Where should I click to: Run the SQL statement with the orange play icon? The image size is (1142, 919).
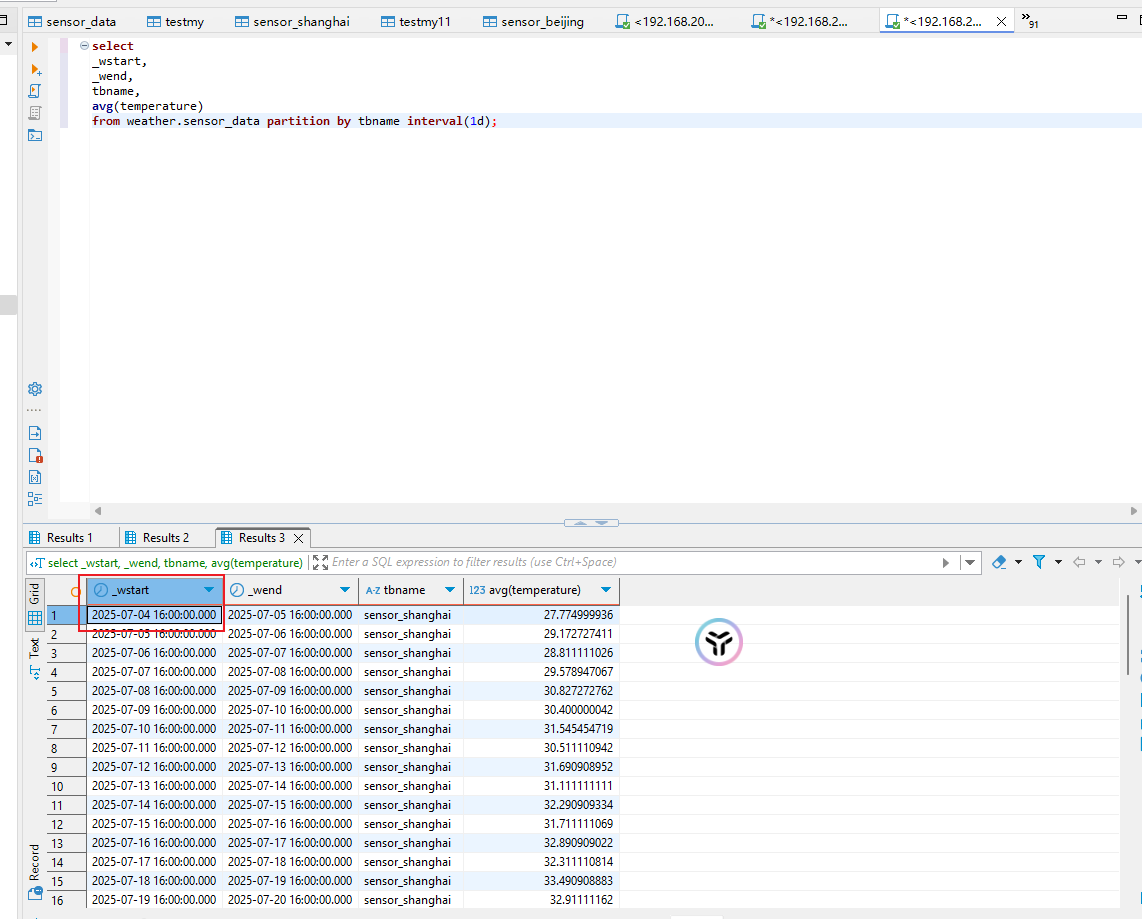[x=35, y=47]
